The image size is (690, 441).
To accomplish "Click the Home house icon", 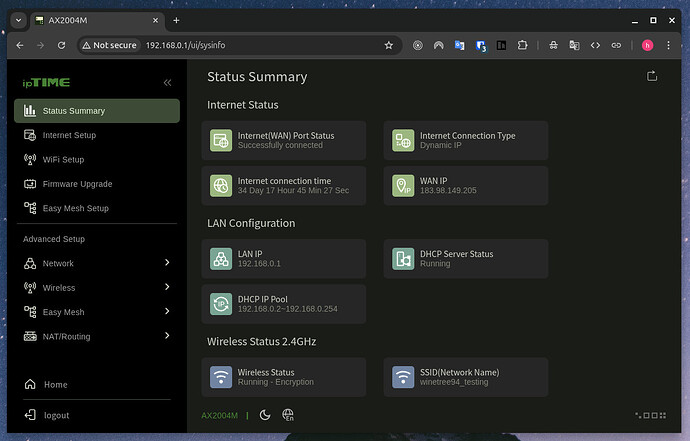I will 30,384.
